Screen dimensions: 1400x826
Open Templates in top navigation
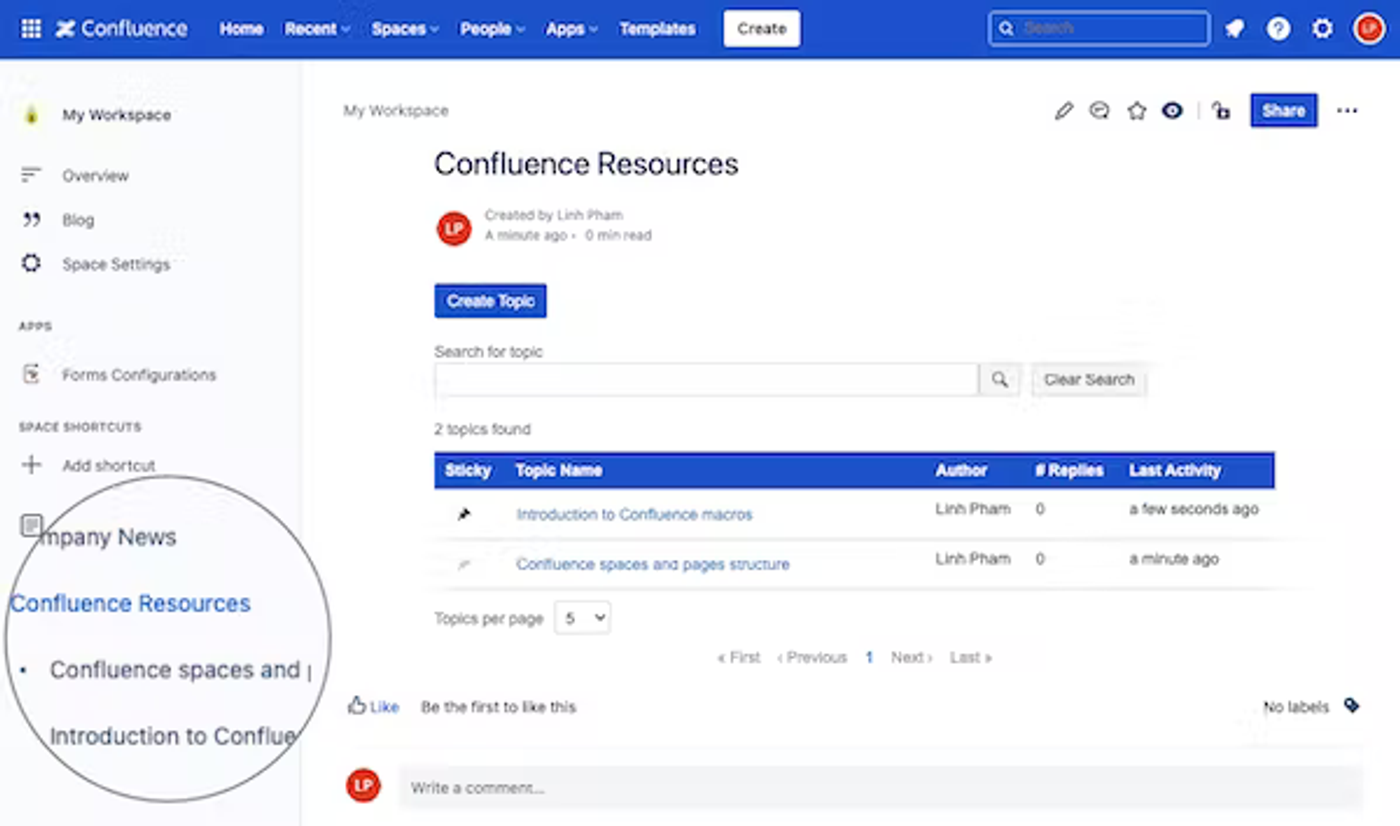(657, 29)
